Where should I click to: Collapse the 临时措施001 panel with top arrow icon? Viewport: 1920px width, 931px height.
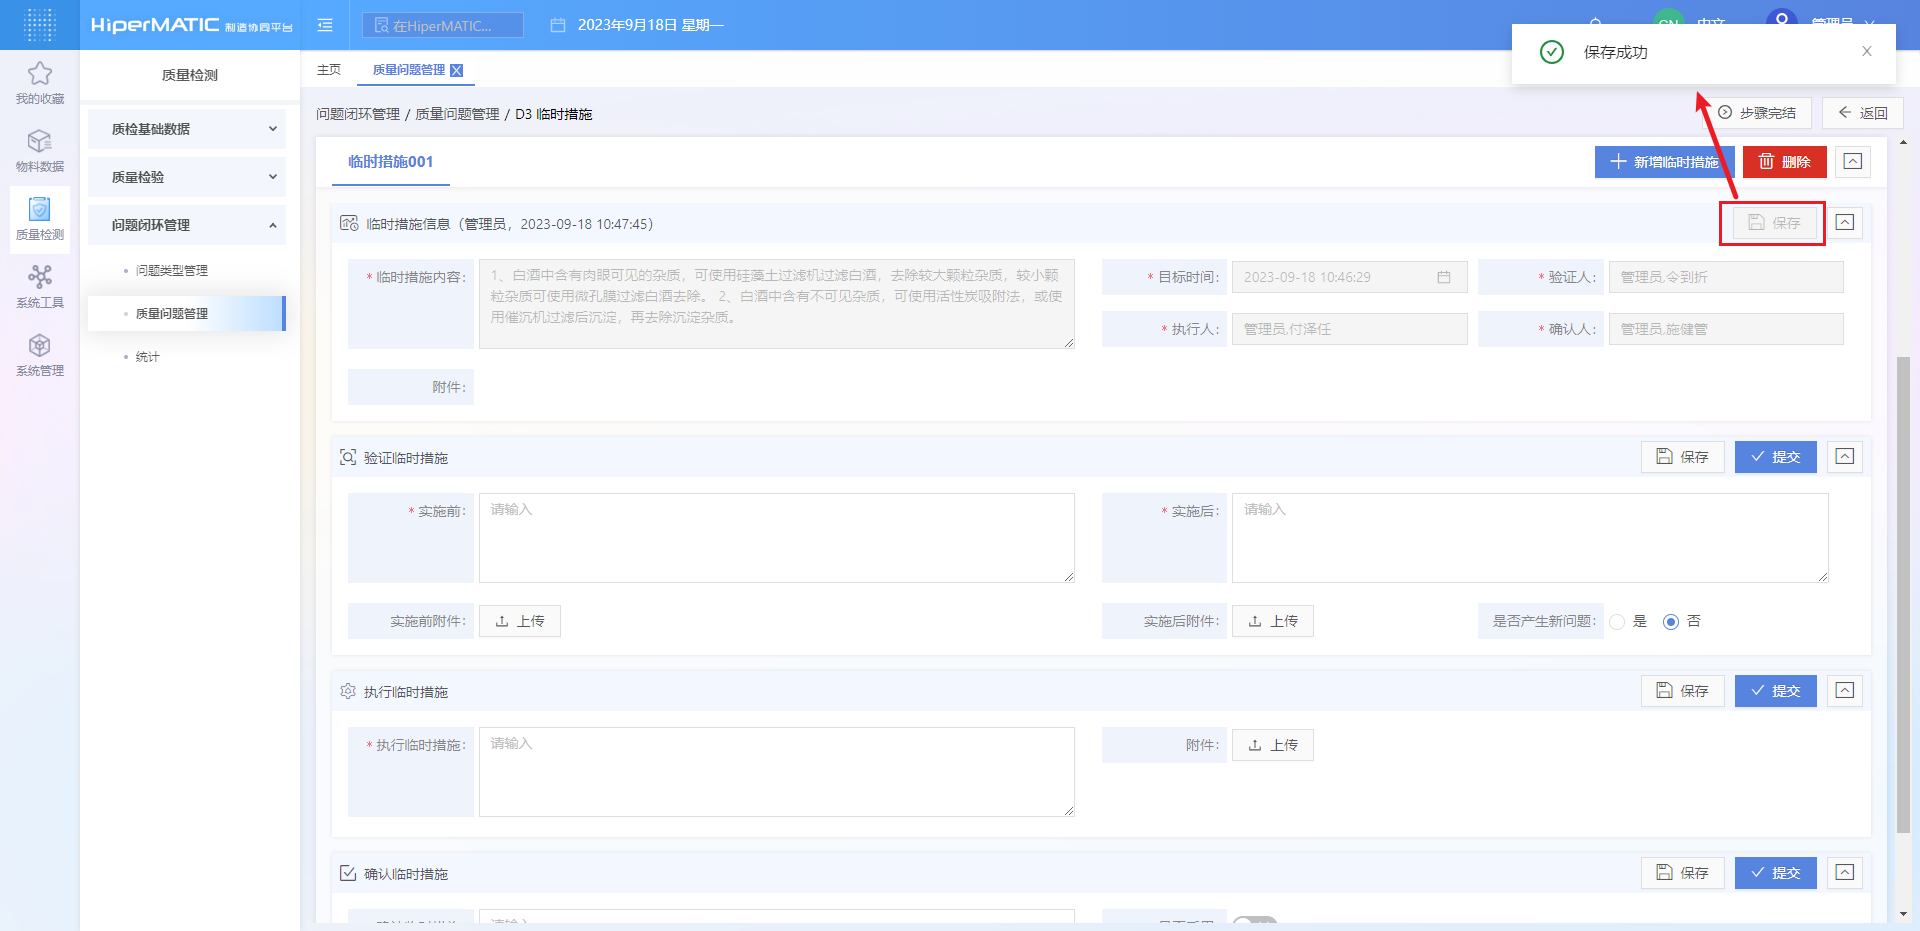[x=1853, y=161]
